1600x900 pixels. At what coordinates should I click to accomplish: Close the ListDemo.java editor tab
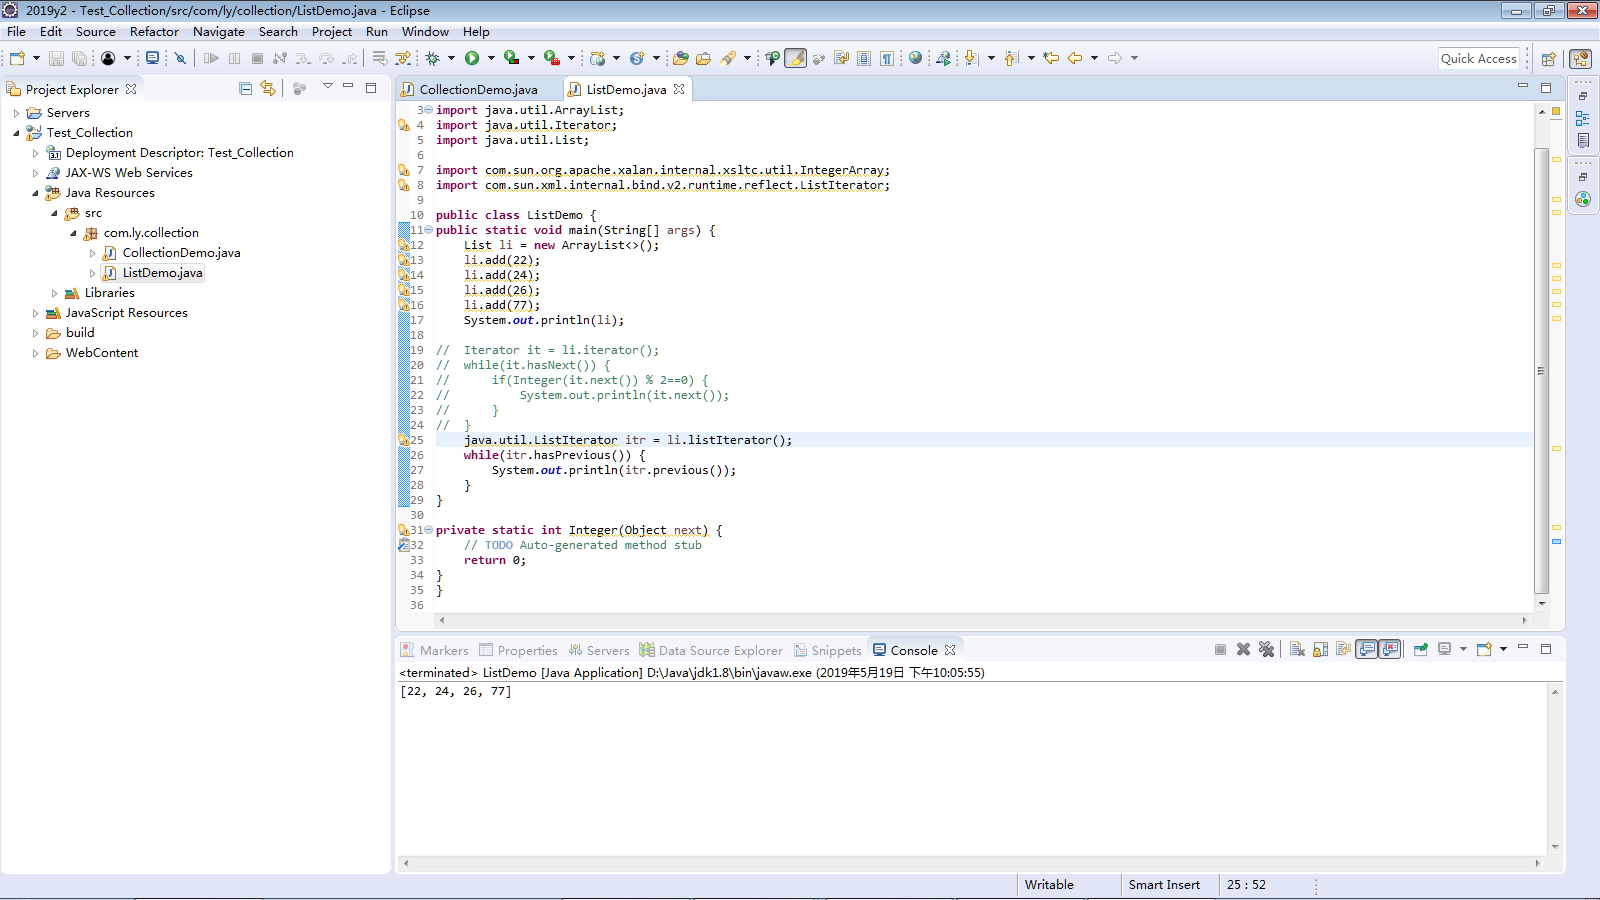679,89
